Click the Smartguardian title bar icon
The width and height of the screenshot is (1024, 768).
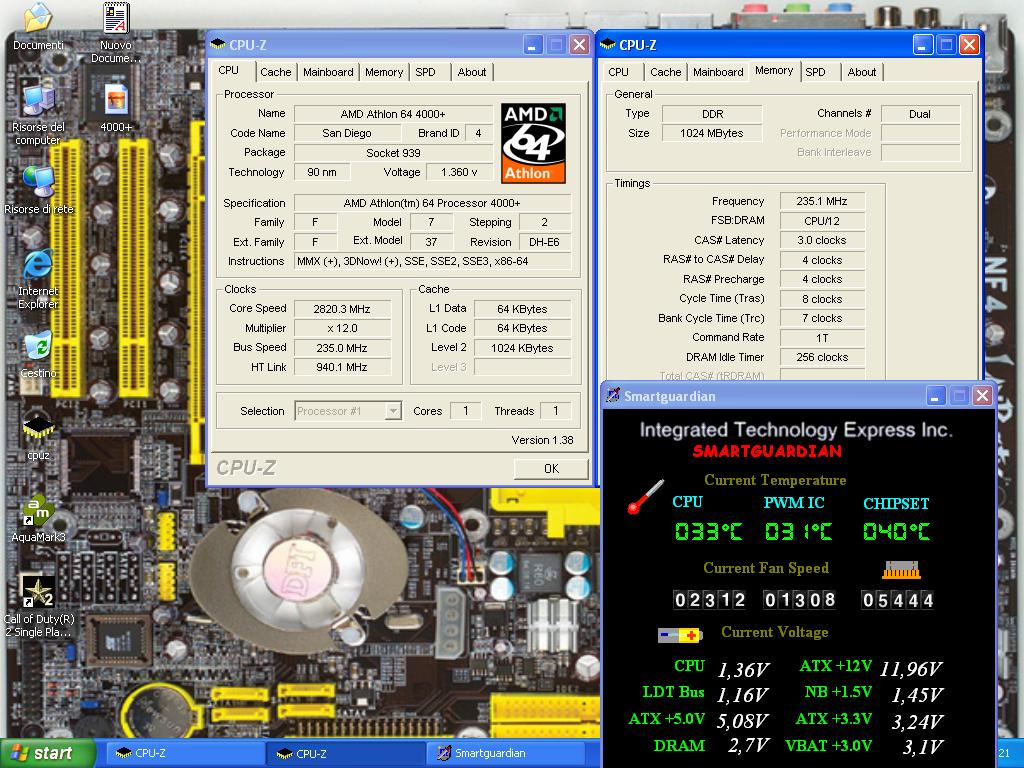click(613, 395)
